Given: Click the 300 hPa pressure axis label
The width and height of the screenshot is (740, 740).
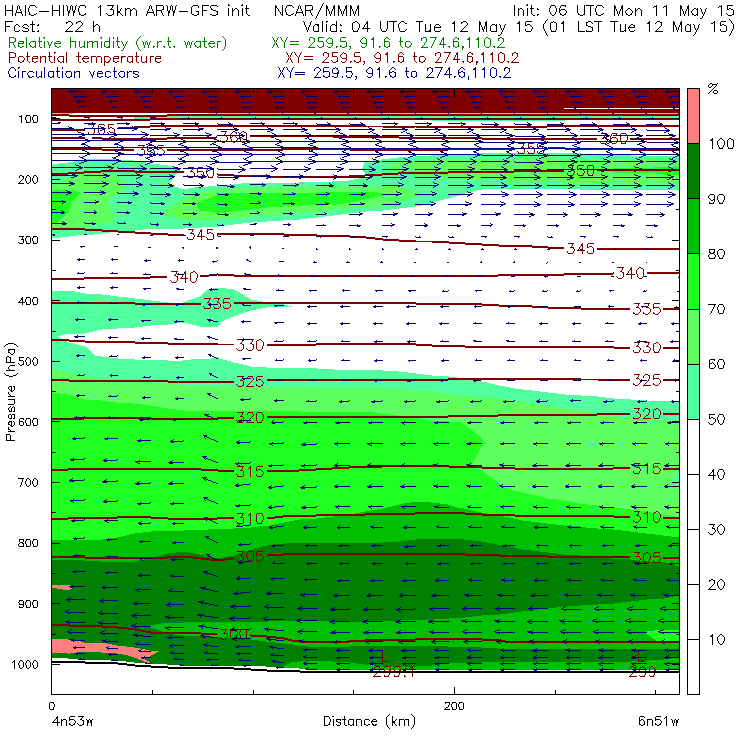Looking at the screenshot, I should tap(28, 240).
